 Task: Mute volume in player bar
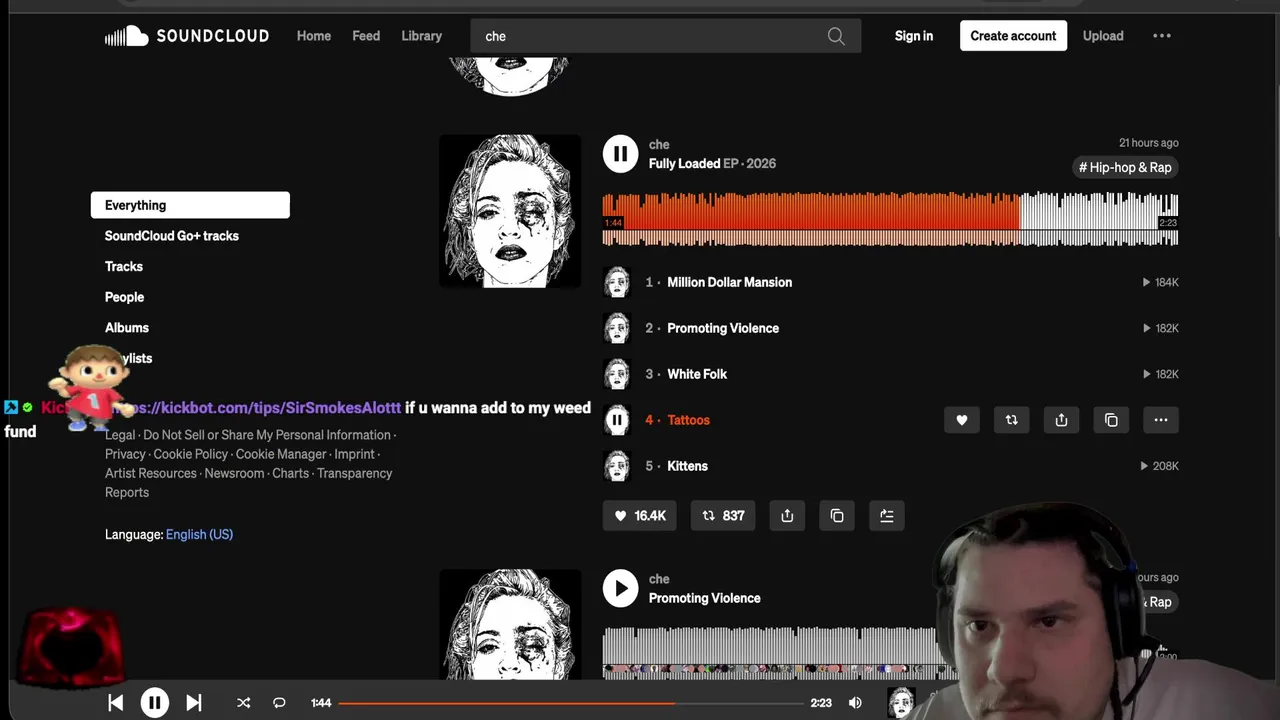[855, 703]
